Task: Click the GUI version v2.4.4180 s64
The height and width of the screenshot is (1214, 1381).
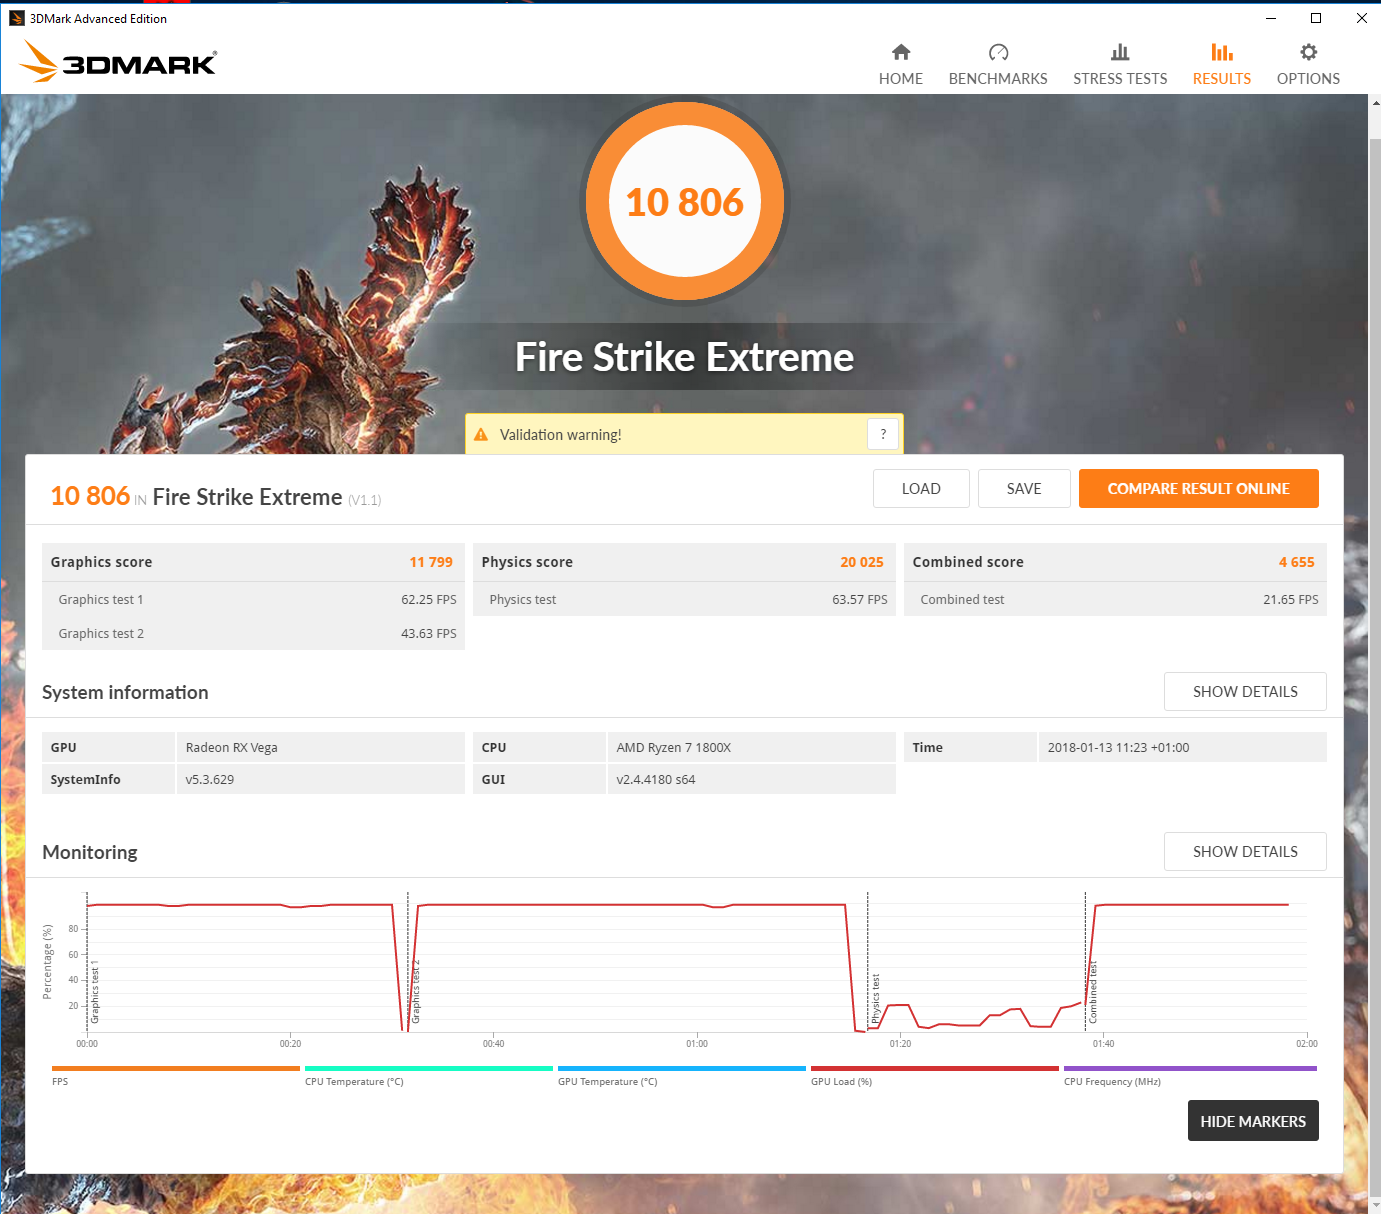Action: (656, 780)
